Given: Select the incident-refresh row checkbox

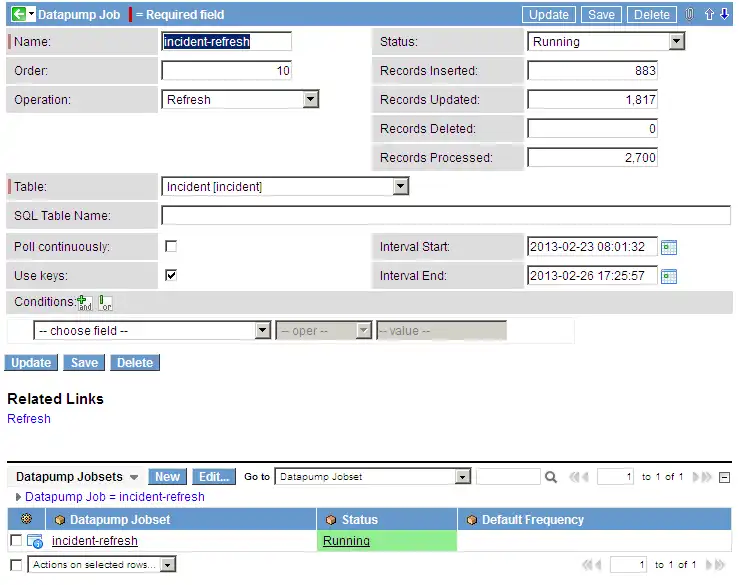Looking at the screenshot, I should coord(16,541).
